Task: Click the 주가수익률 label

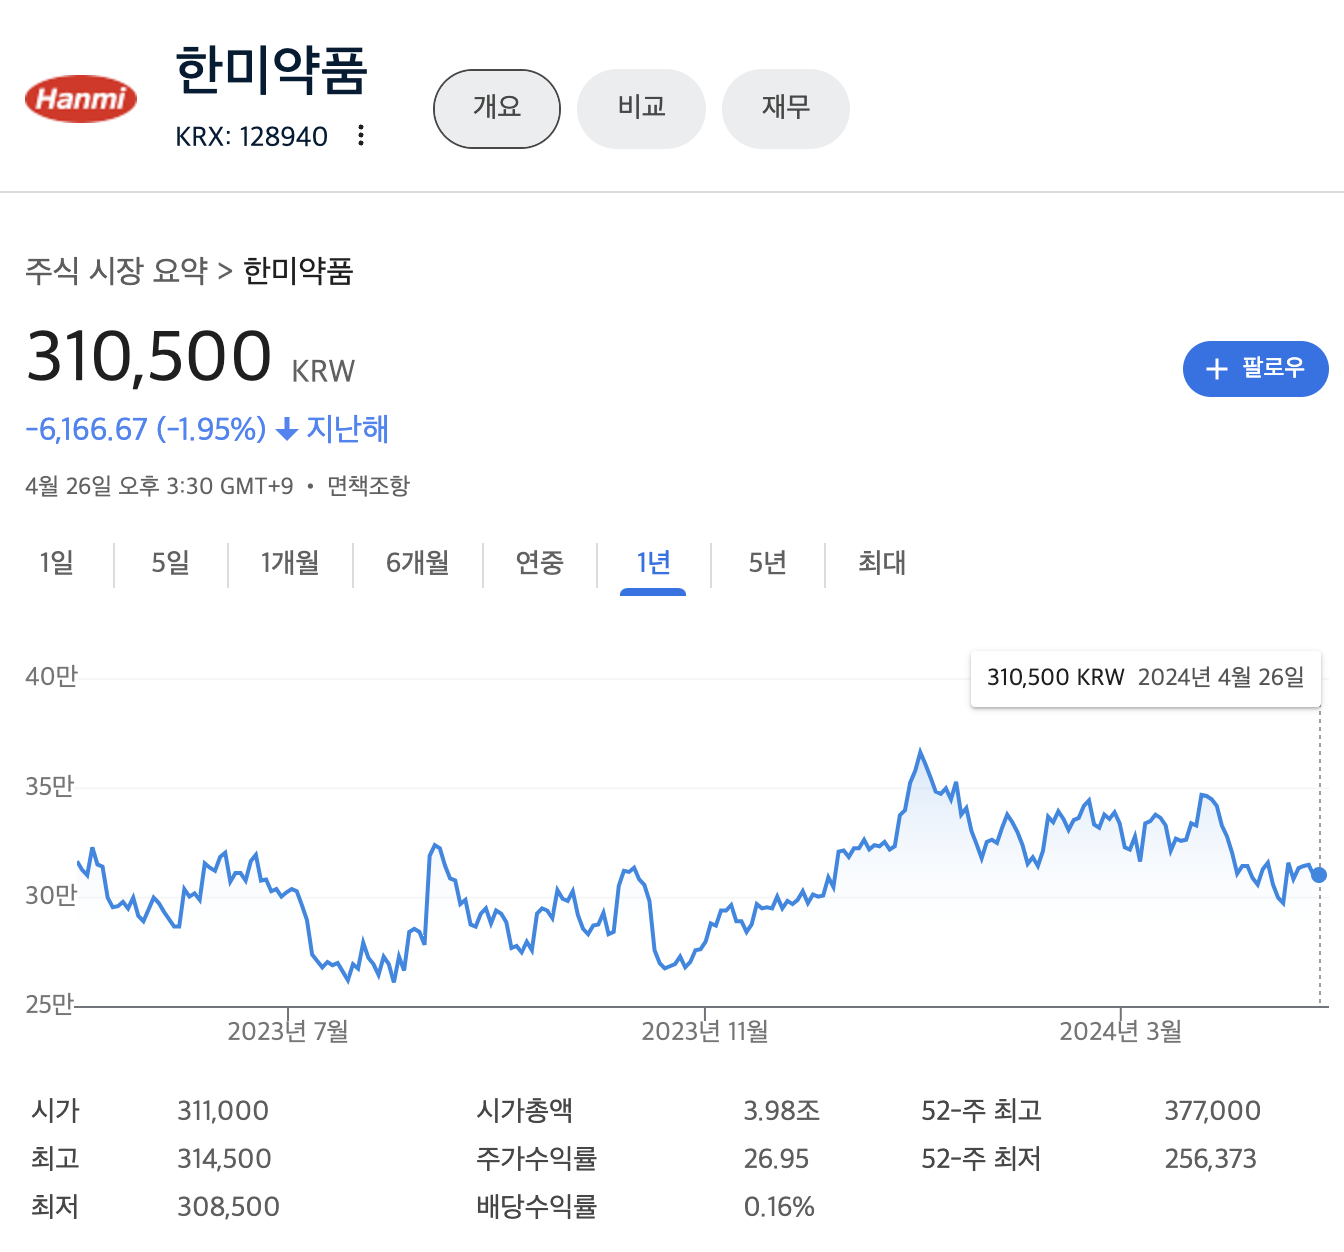Action: [x=537, y=1159]
